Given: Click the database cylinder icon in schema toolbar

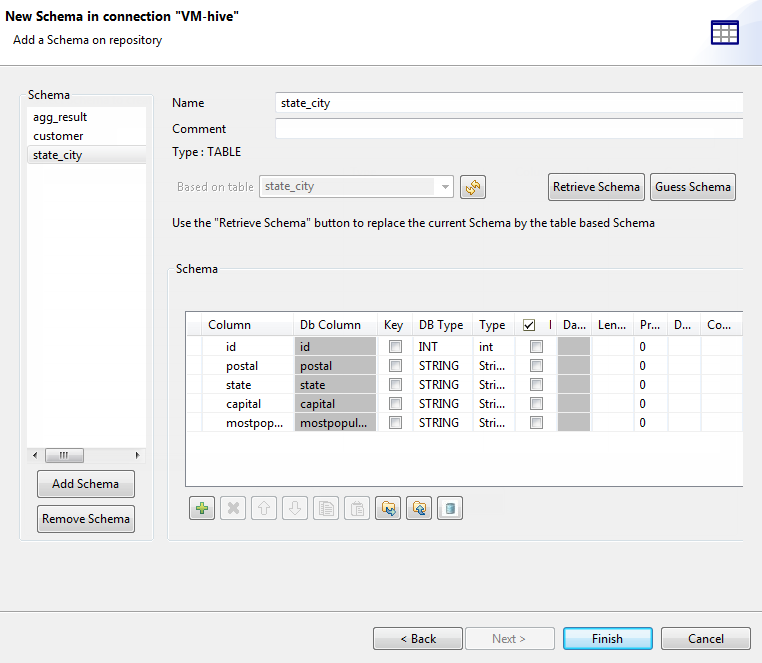Looking at the screenshot, I should [450, 508].
